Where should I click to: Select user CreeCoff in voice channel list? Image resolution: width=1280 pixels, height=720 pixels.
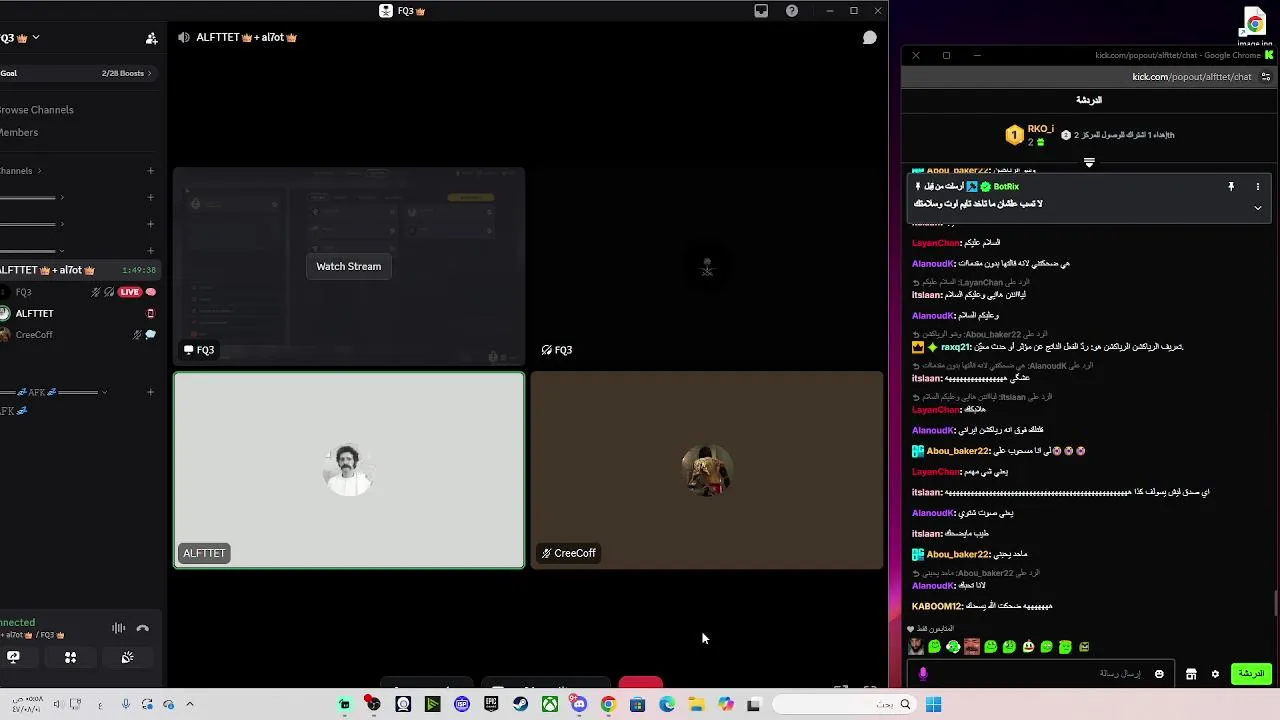tap(78, 335)
